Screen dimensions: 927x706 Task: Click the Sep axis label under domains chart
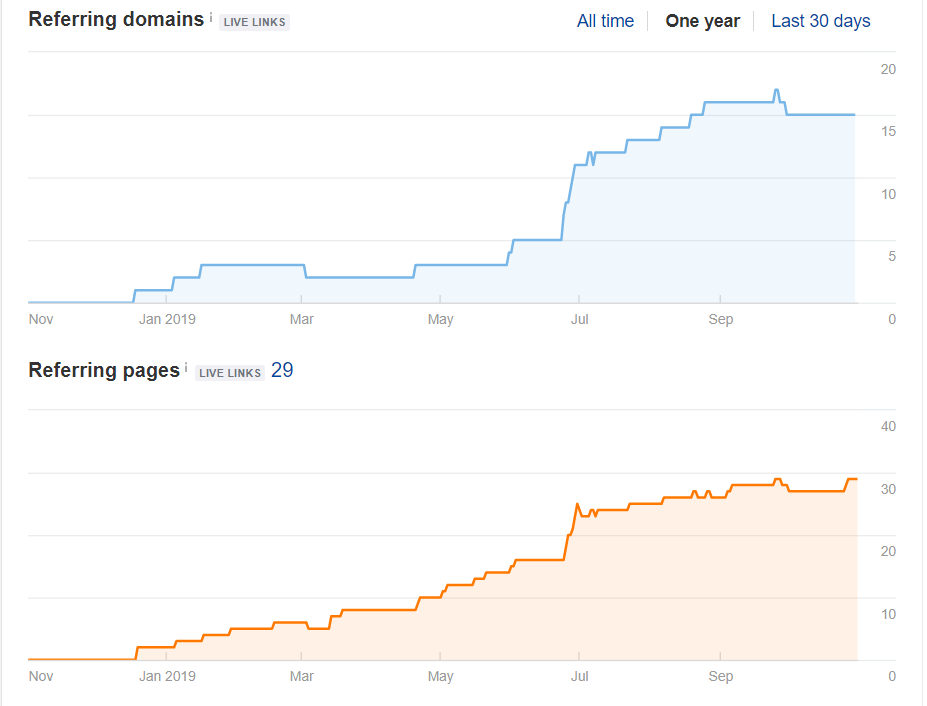[x=720, y=319]
